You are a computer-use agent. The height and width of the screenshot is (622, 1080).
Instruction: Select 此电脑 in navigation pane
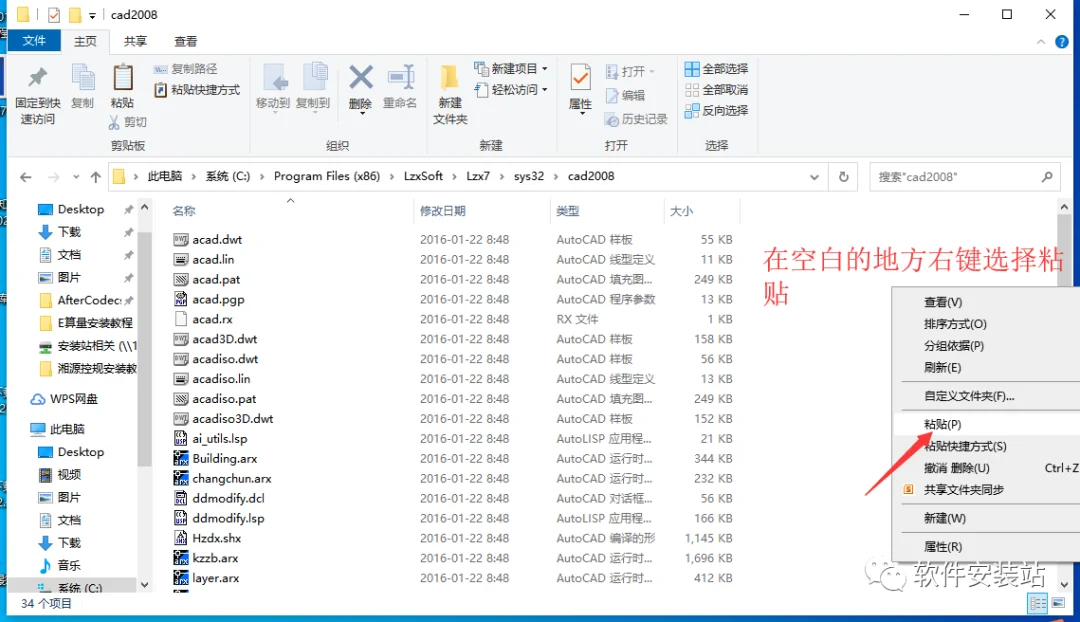[x=67, y=429]
